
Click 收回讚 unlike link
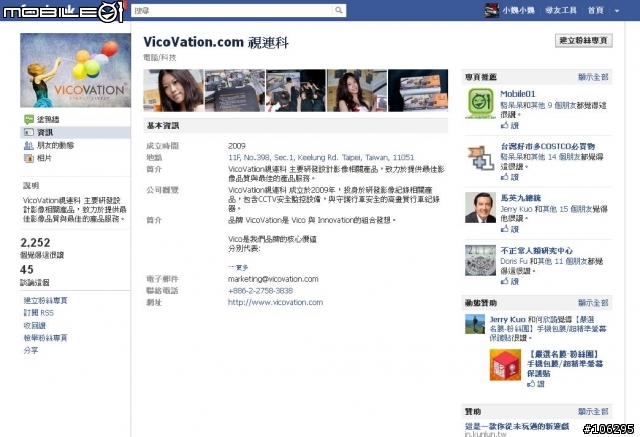tap(35, 326)
